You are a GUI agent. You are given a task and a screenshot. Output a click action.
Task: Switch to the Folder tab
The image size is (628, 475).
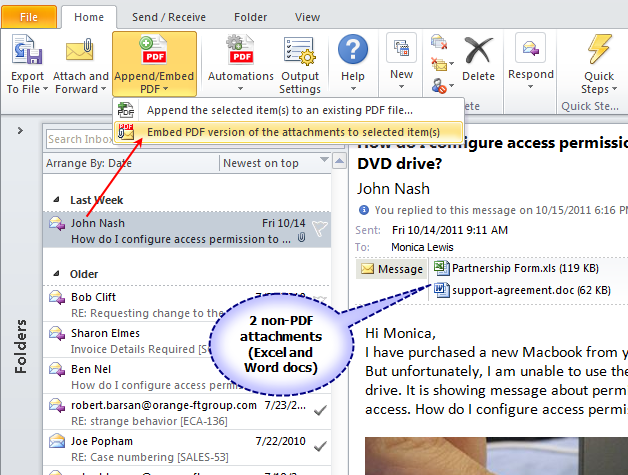(x=250, y=17)
